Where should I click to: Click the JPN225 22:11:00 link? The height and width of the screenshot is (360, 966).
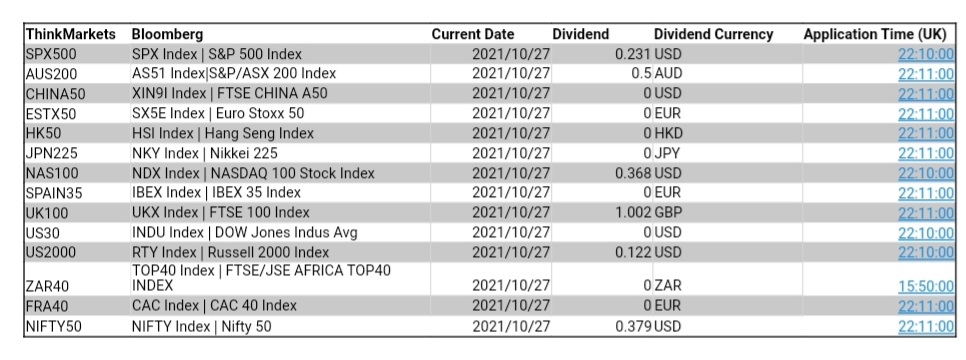tap(925, 153)
